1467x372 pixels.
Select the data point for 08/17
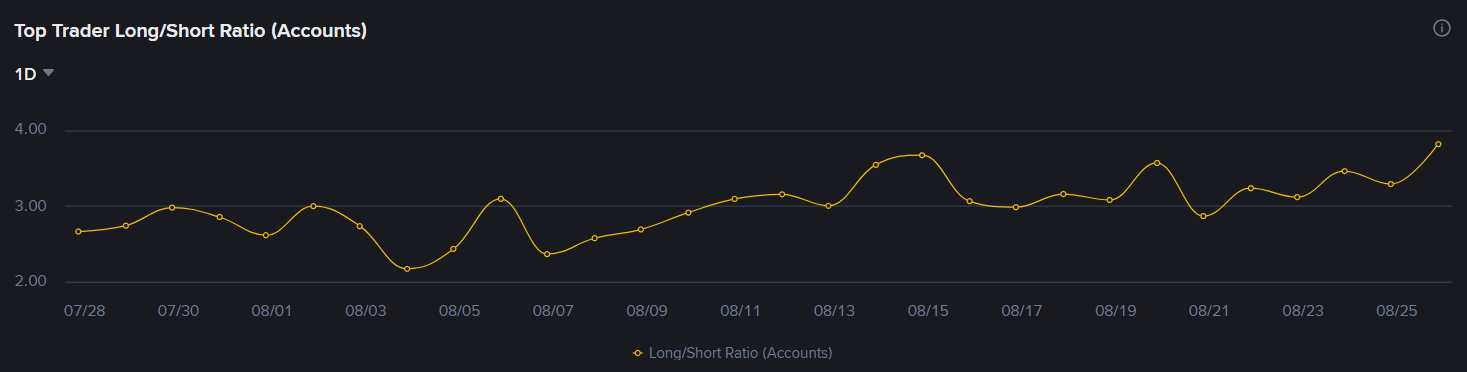(1016, 207)
